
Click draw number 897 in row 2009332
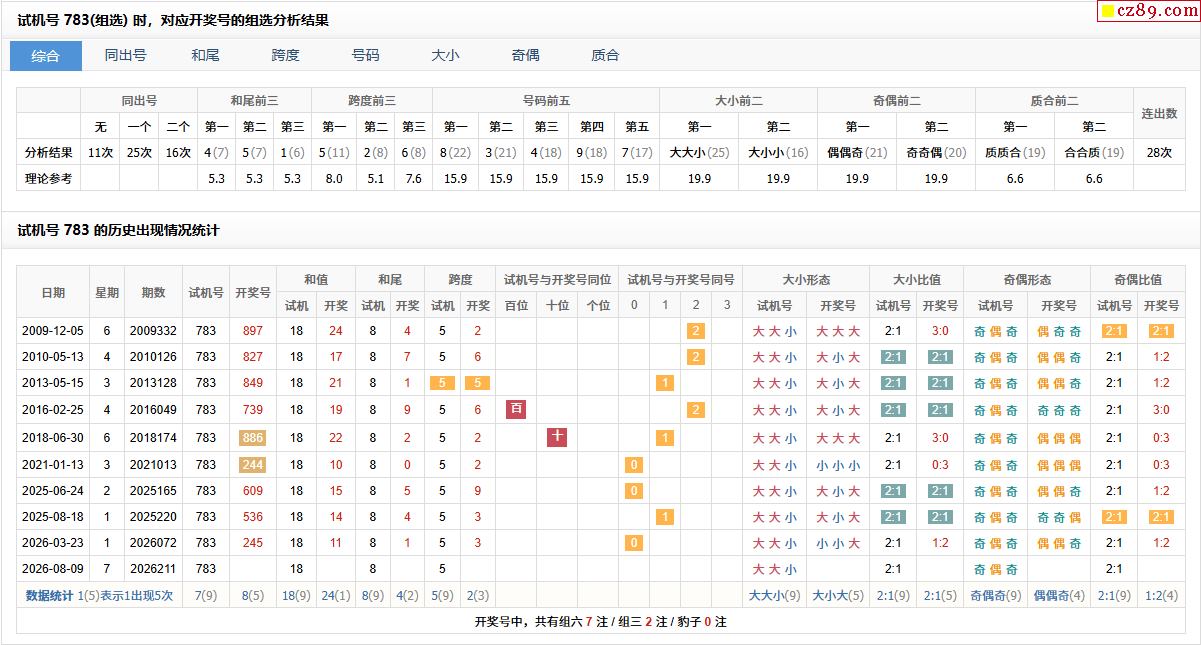click(253, 331)
